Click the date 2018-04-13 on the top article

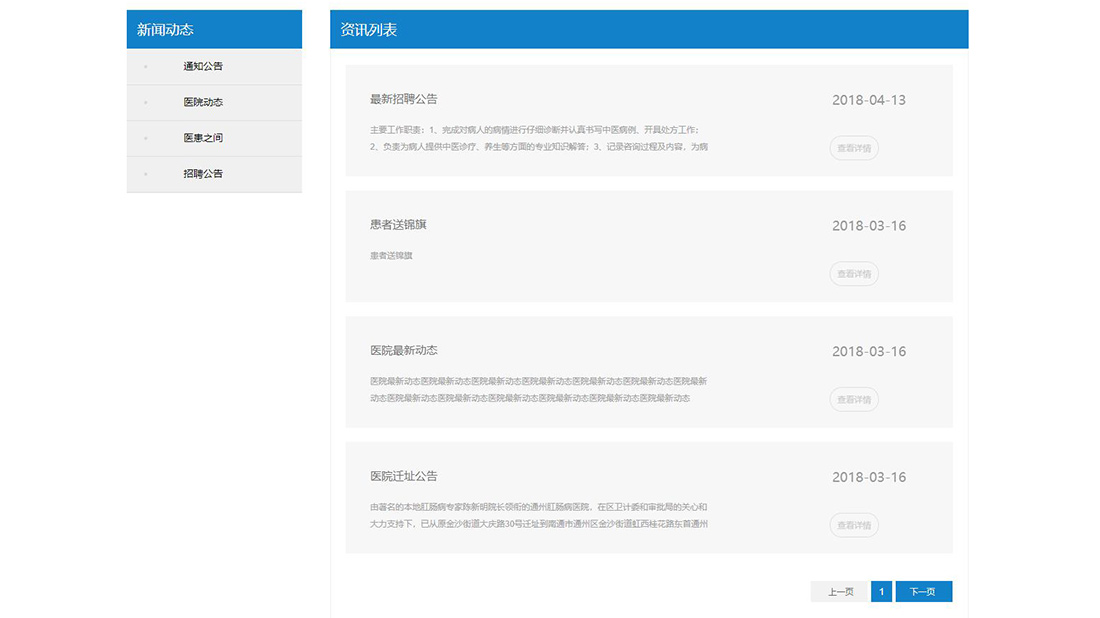pos(869,100)
